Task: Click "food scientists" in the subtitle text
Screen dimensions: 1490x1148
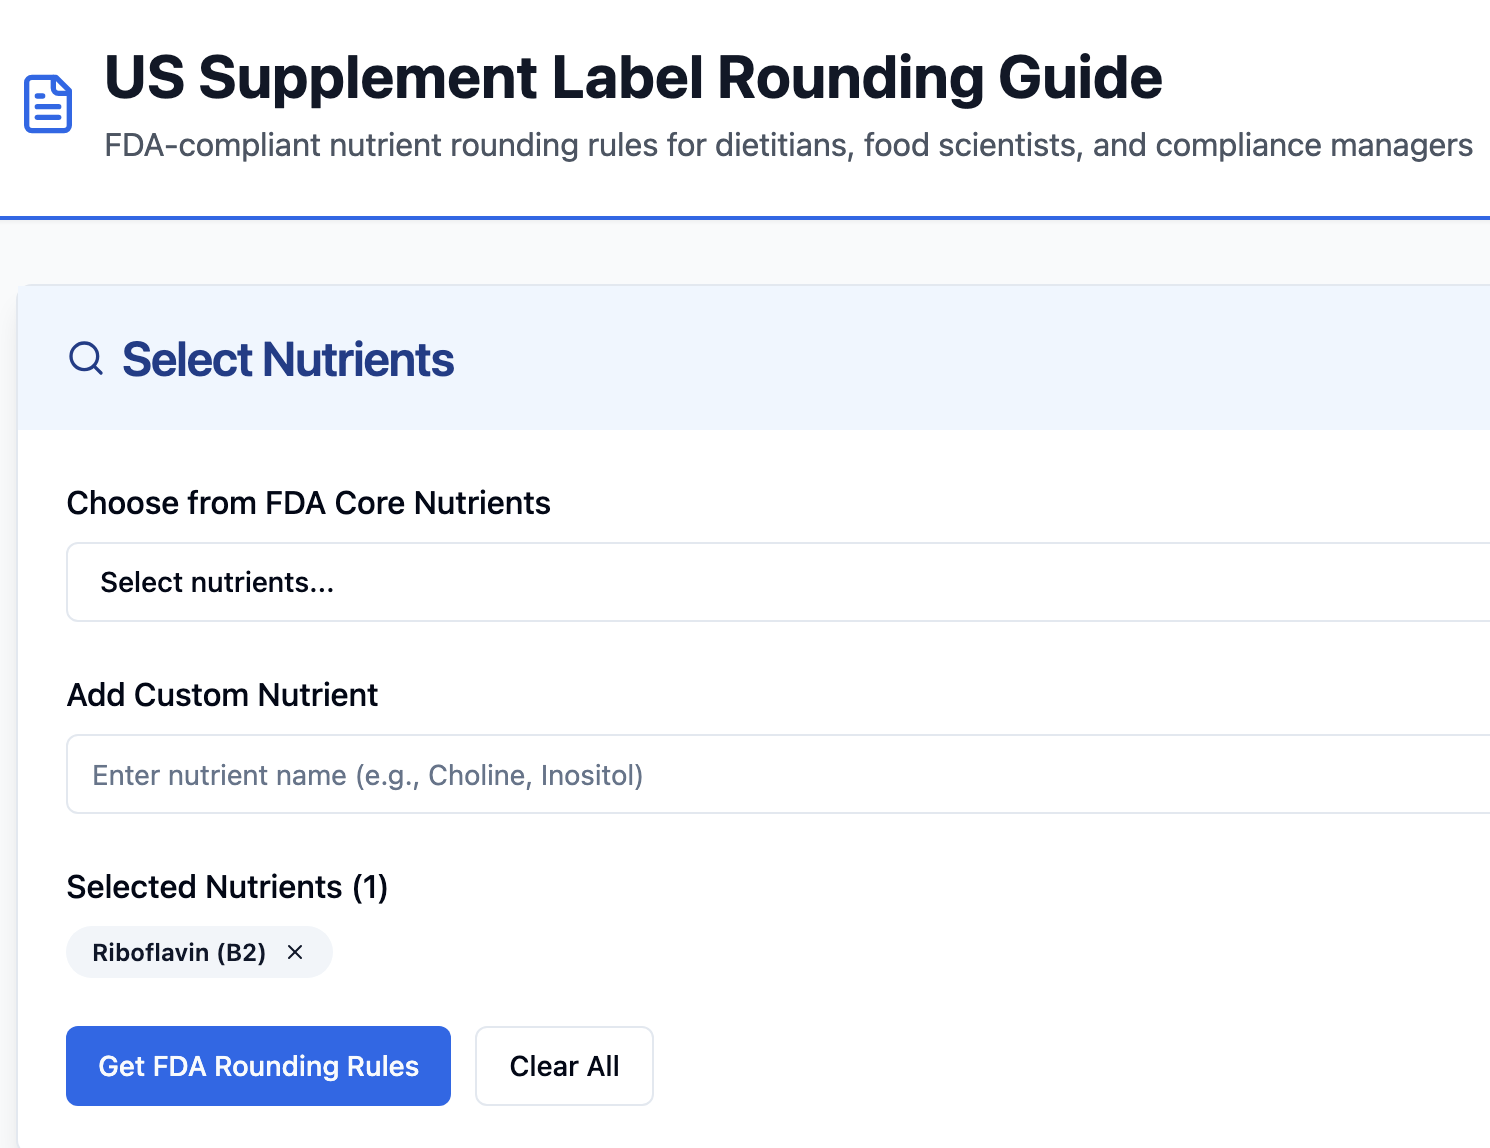Action: click(x=972, y=146)
